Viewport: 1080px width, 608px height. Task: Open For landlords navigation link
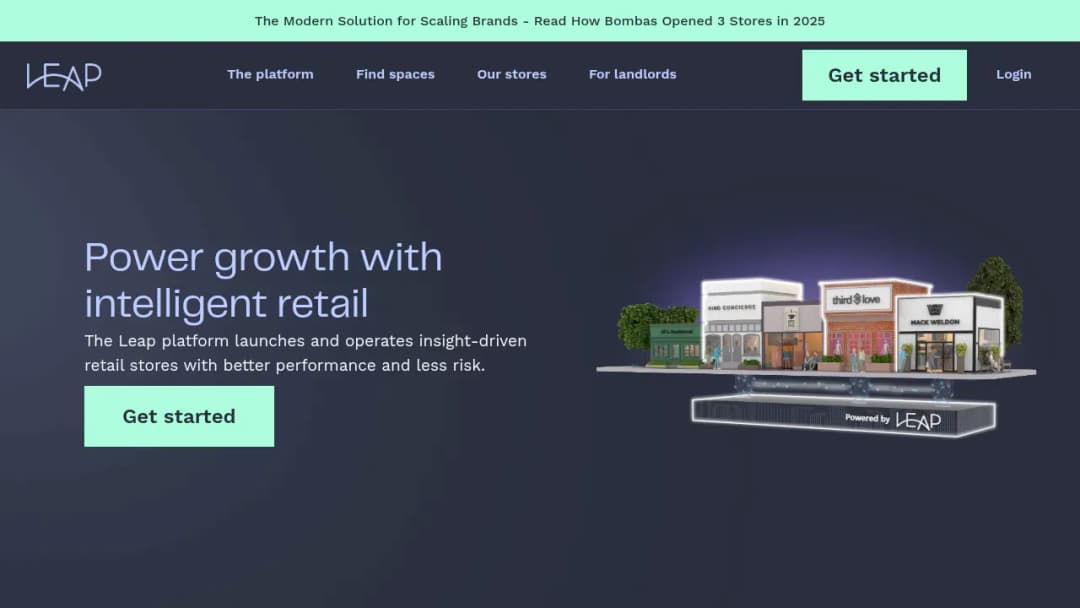pos(632,74)
